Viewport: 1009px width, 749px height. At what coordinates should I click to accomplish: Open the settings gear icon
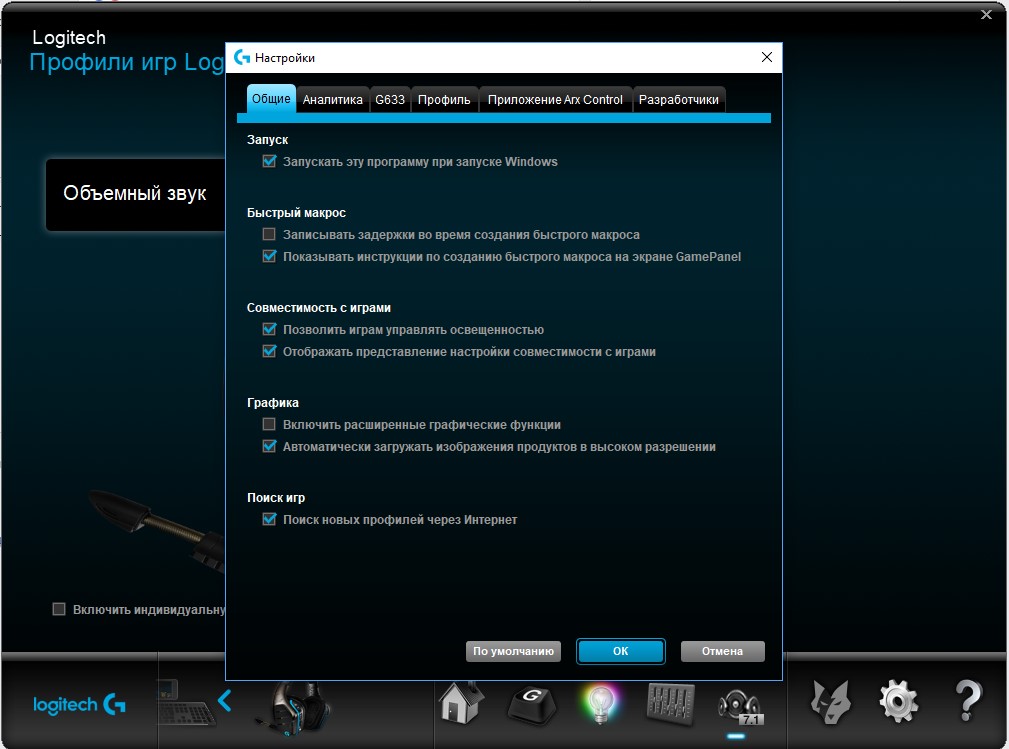(x=898, y=701)
